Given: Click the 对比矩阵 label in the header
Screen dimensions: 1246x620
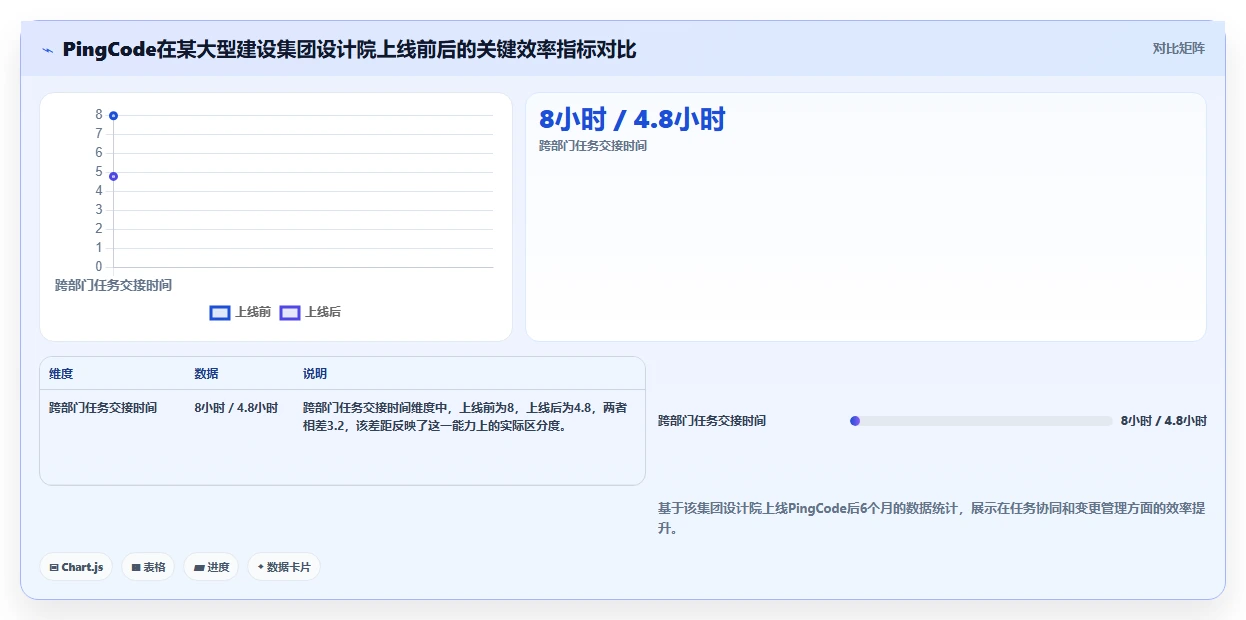Looking at the screenshot, I should (x=1179, y=48).
